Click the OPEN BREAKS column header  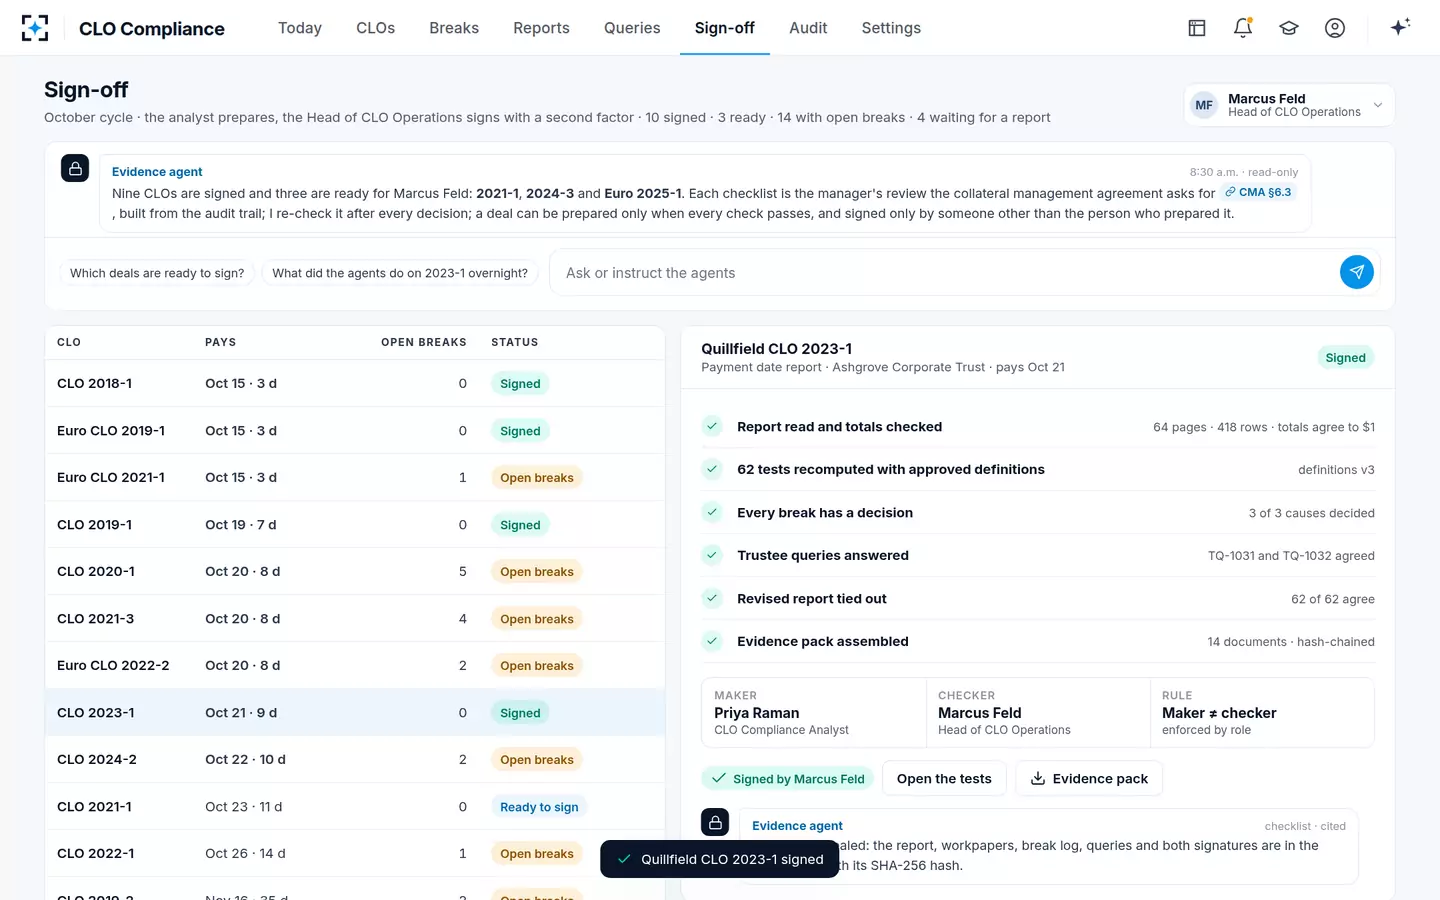click(424, 342)
